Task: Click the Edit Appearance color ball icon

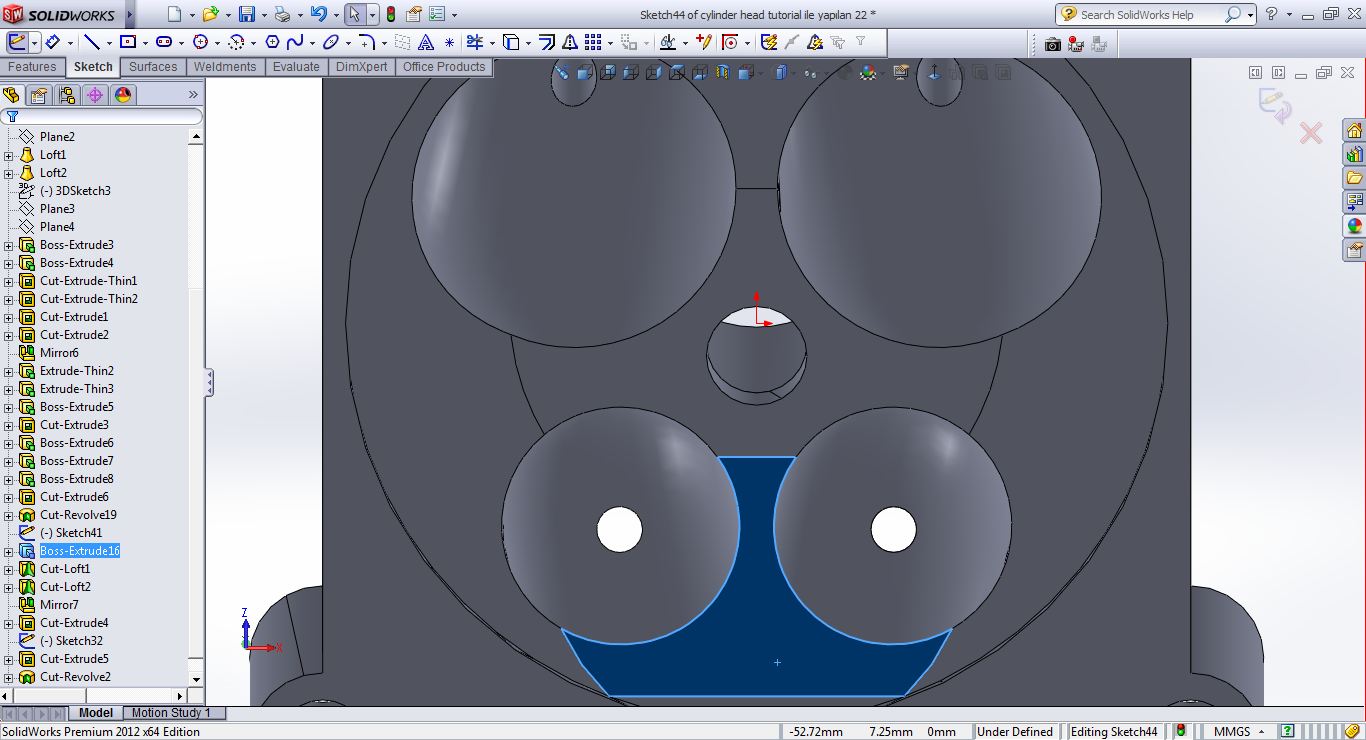Action: [x=868, y=72]
